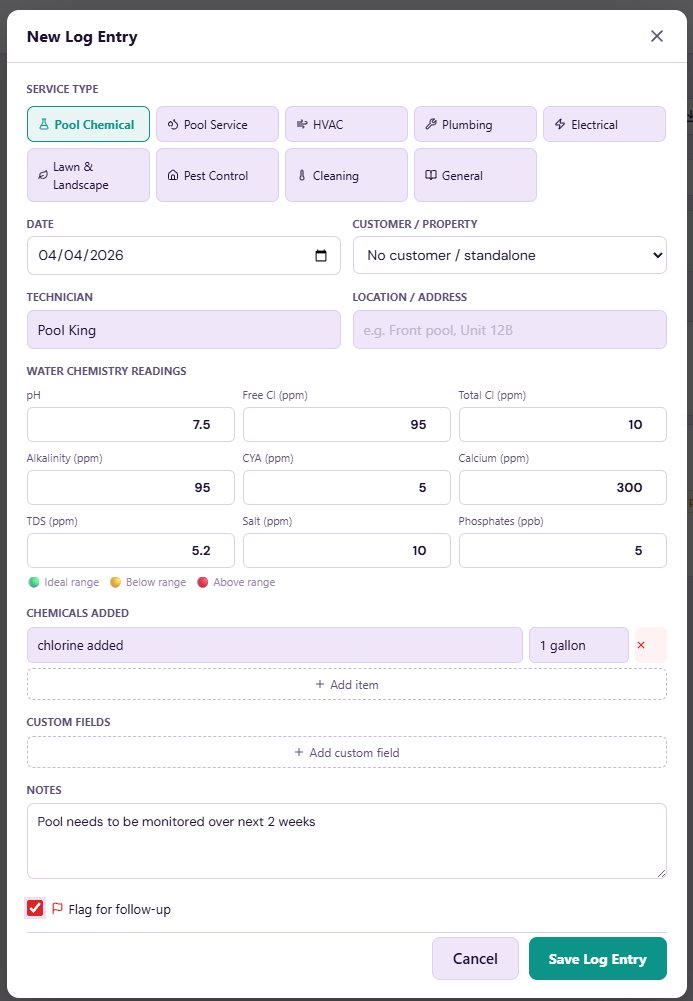This screenshot has height=1001, width=693.
Task: Click the pH reading input
Action: tap(130, 425)
